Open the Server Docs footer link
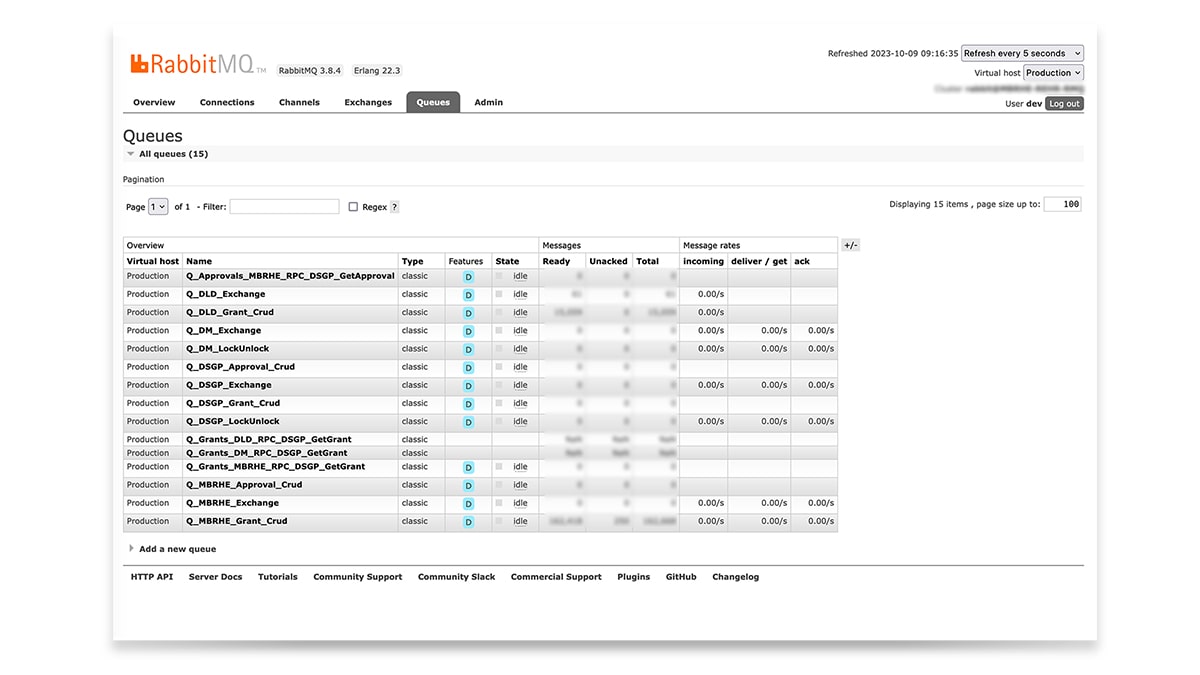Screen dimensions: 1200x675 (215, 577)
